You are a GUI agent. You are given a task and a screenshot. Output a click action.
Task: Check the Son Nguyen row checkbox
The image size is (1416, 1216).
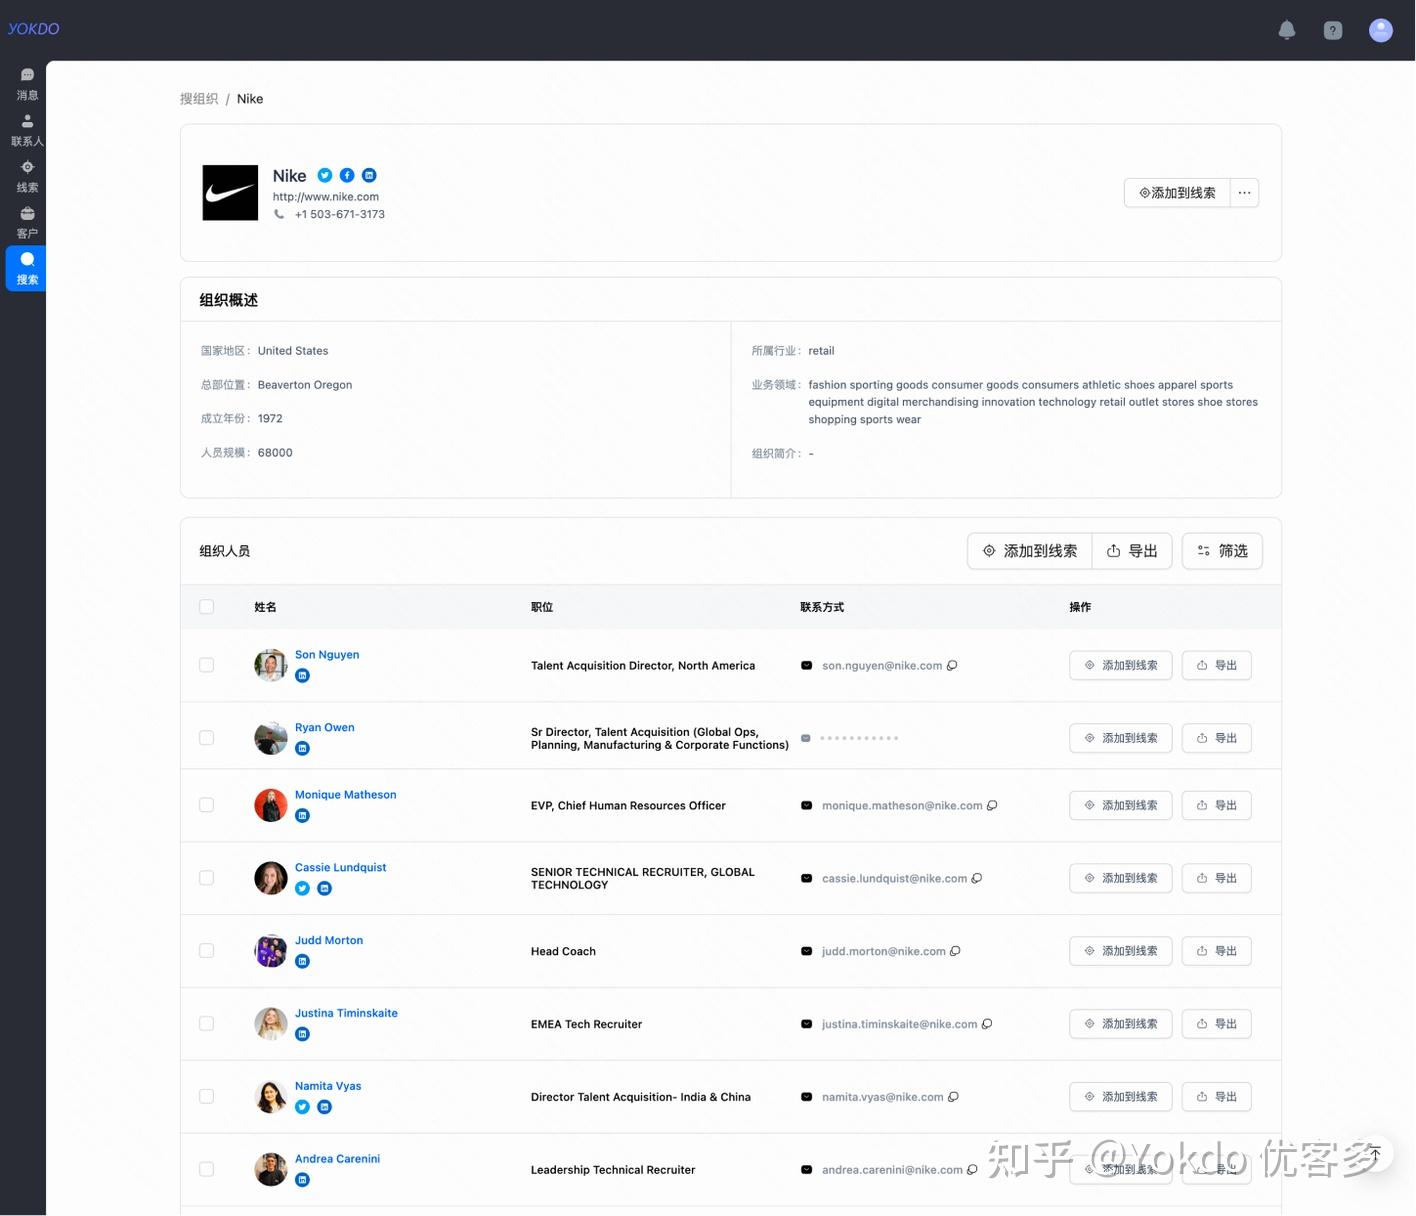pos(207,665)
